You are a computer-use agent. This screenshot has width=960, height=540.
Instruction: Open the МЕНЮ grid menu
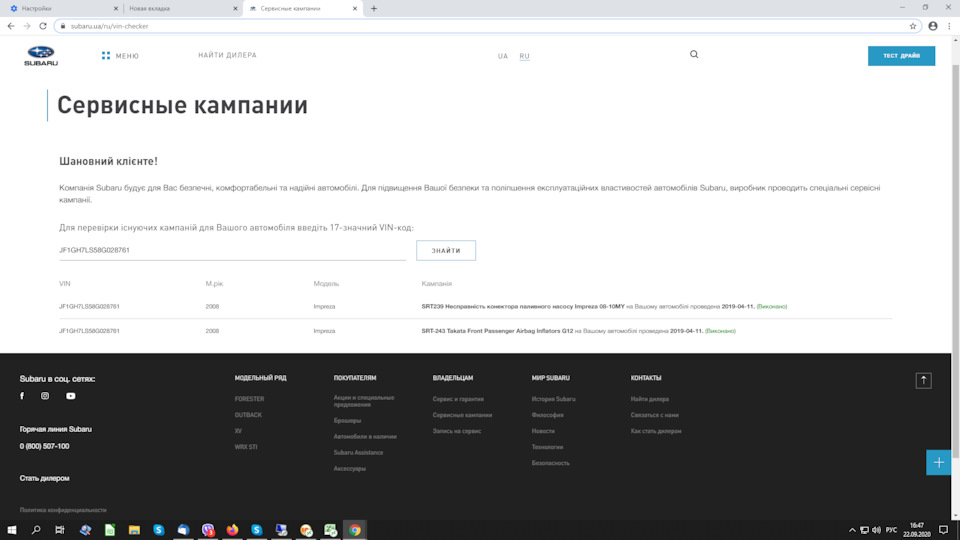pos(120,56)
